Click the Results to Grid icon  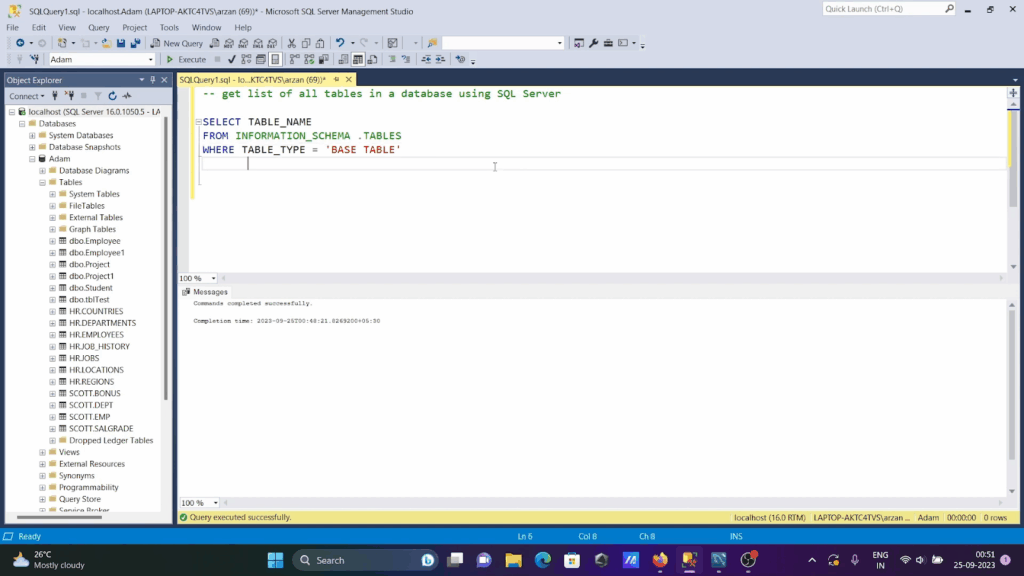tap(358, 59)
